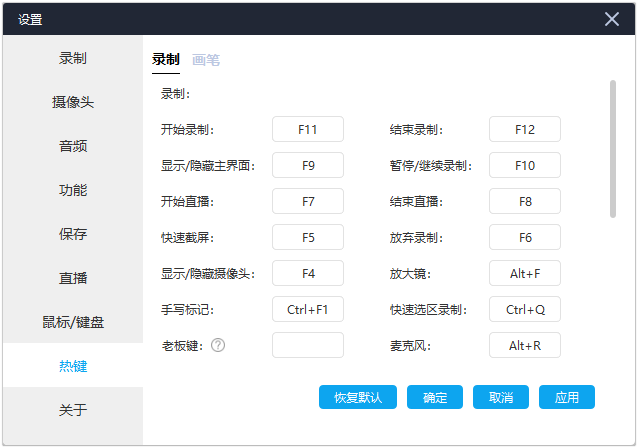This screenshot has width=638, height=448.
Task: Click the 开始录制 hotkey field showing F11
Action: (x=308, y=129)
